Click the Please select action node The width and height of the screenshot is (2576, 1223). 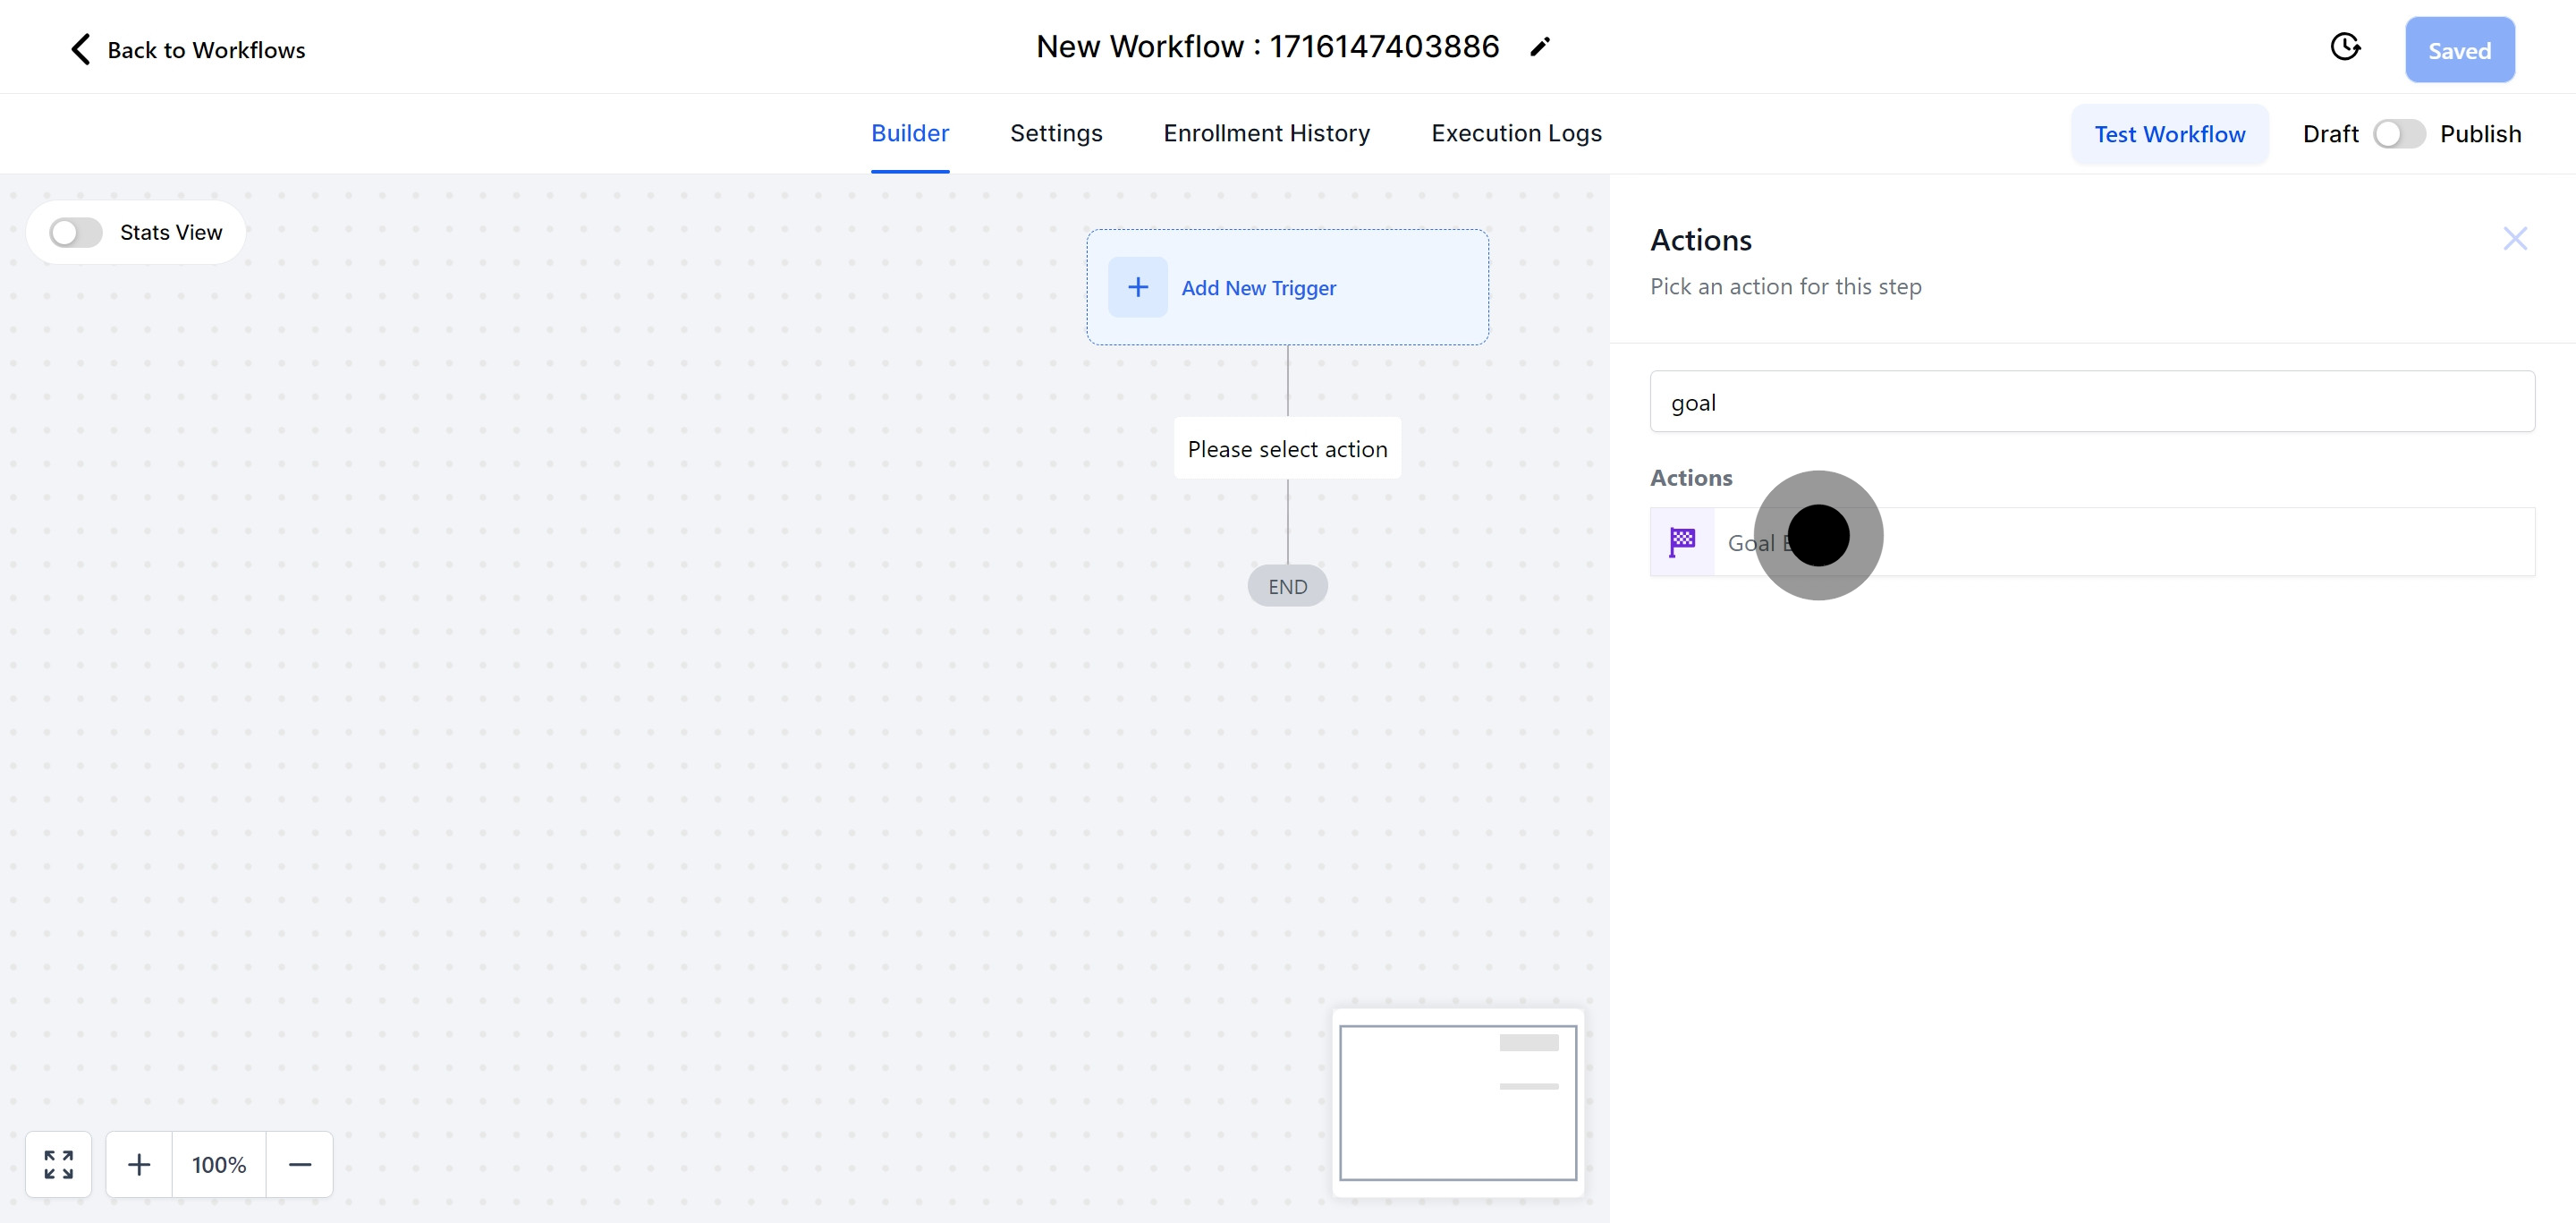[x=1287, y=449]
